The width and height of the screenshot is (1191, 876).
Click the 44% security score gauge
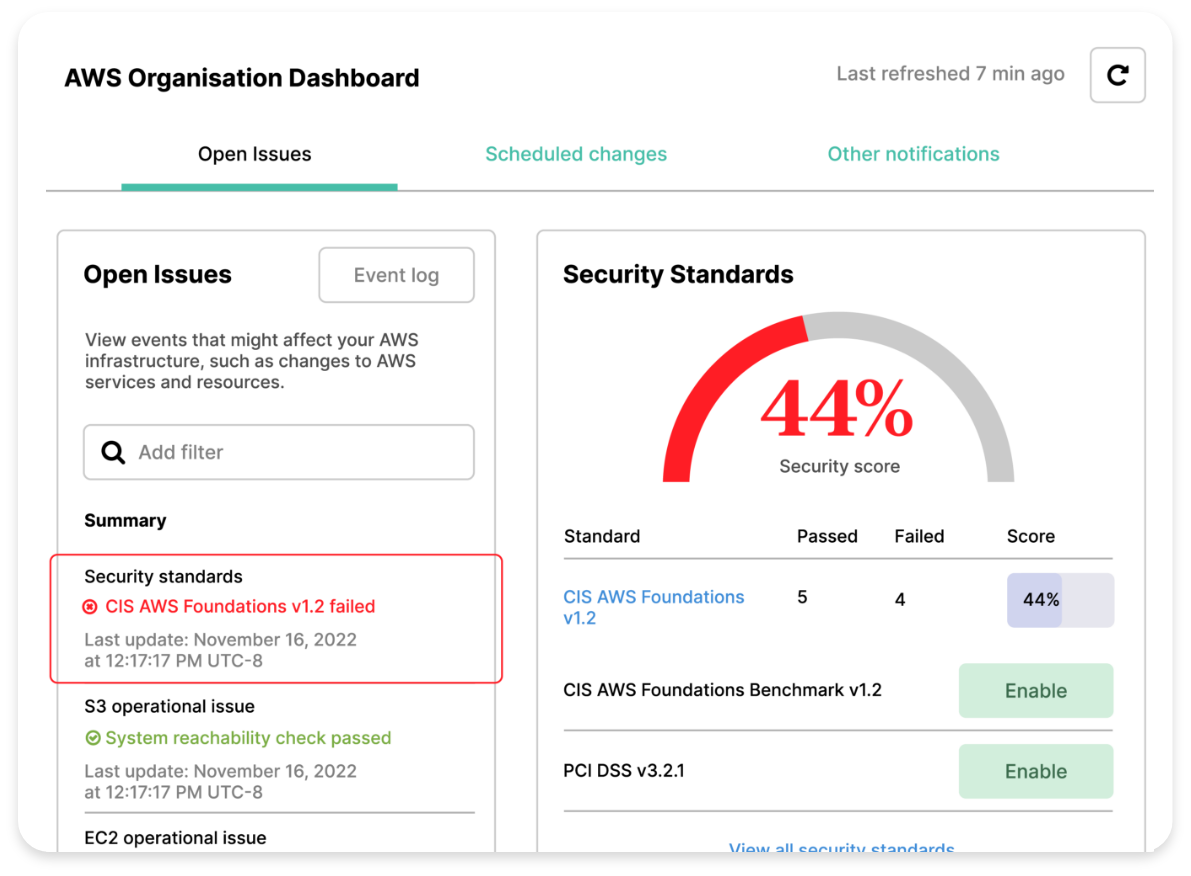click(838, 397)
